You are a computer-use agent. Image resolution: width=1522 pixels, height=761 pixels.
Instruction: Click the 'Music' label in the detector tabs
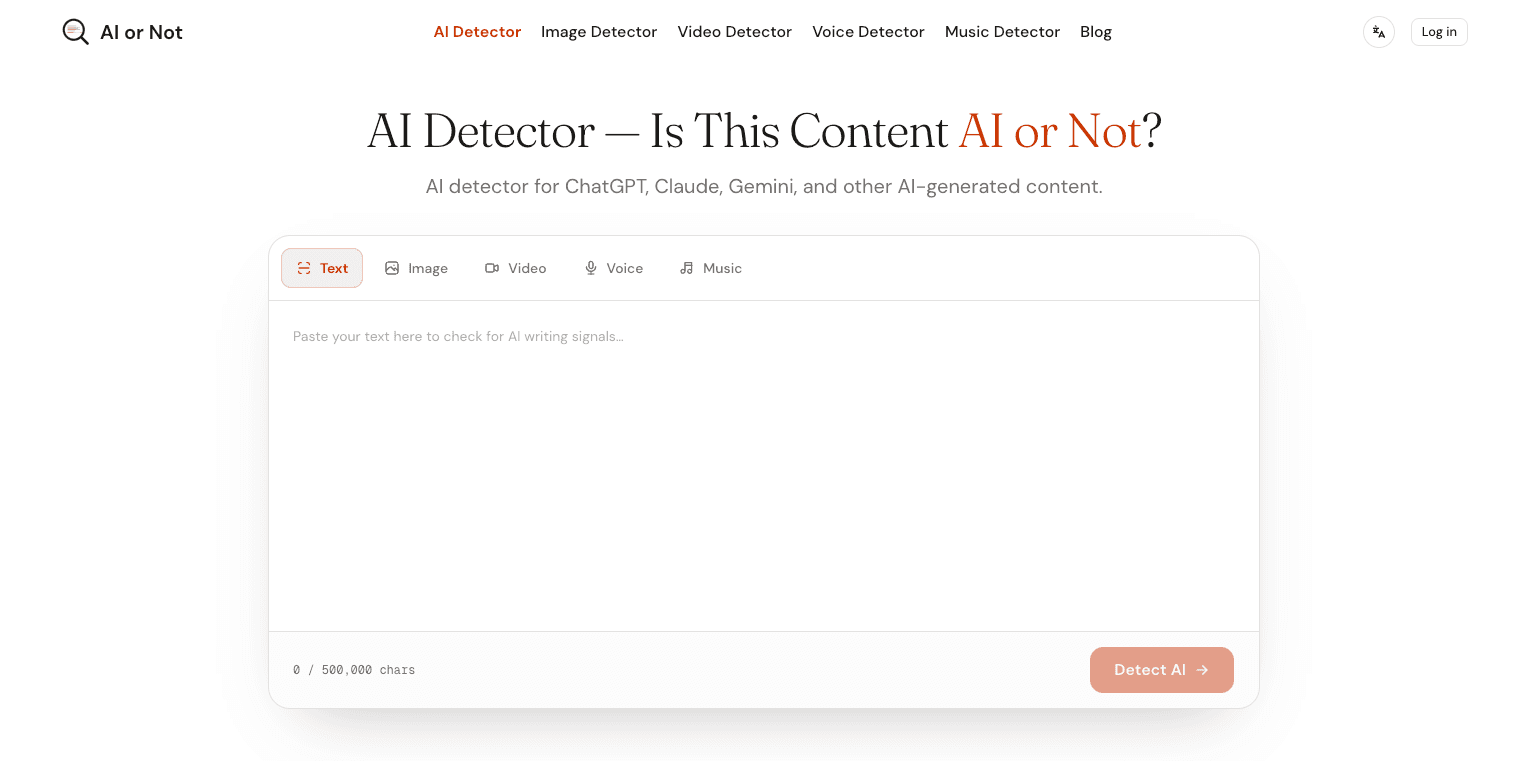pyautogui.click(x=722, y=268)
